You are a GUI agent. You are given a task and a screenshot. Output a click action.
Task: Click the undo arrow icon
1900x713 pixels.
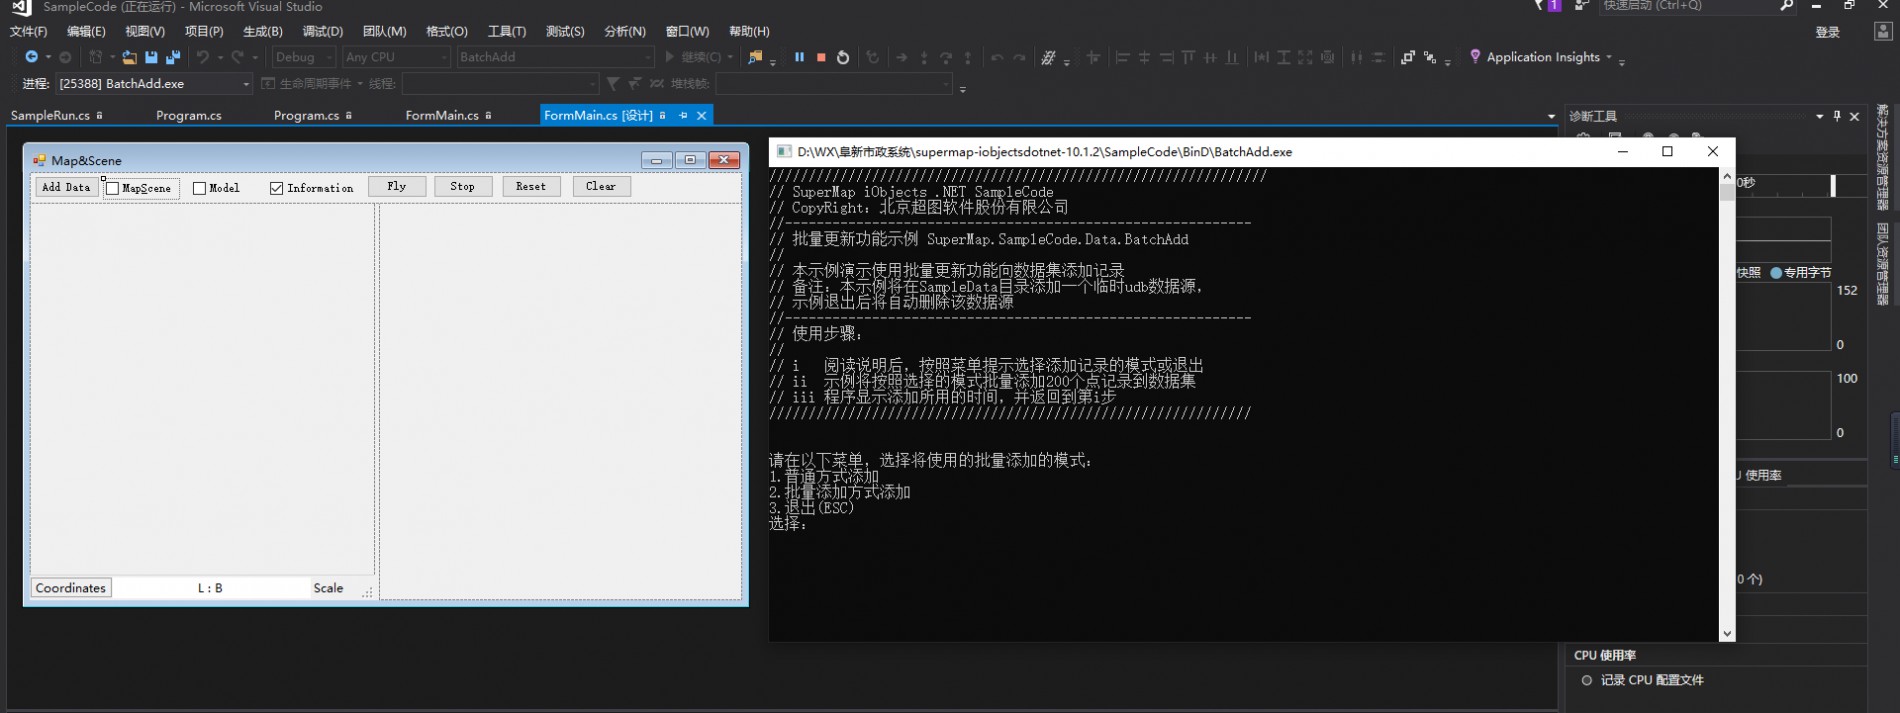pyautogui.click(x=203, y=57)
